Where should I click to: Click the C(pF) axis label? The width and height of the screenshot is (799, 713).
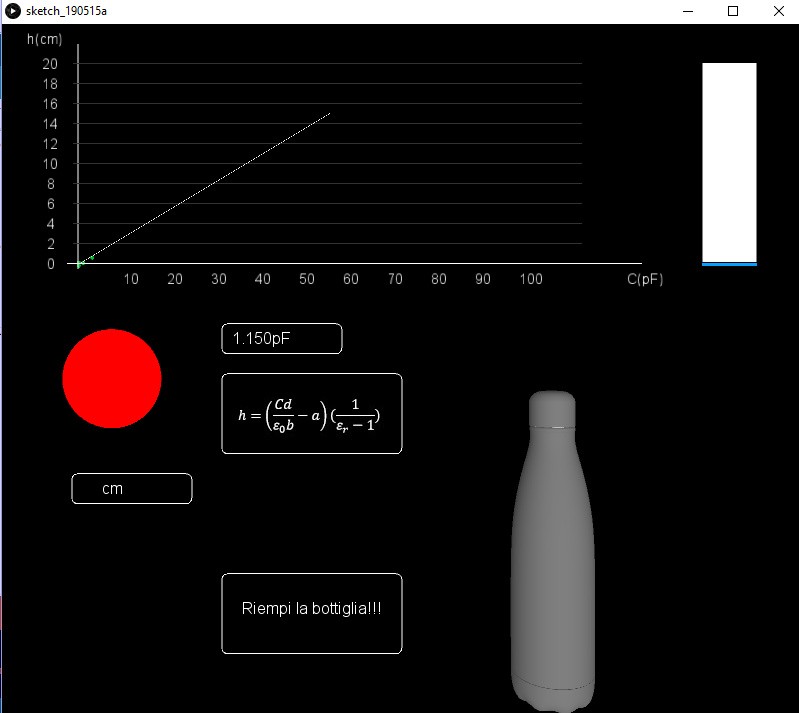pyautogui.click(x=645, y=279)
